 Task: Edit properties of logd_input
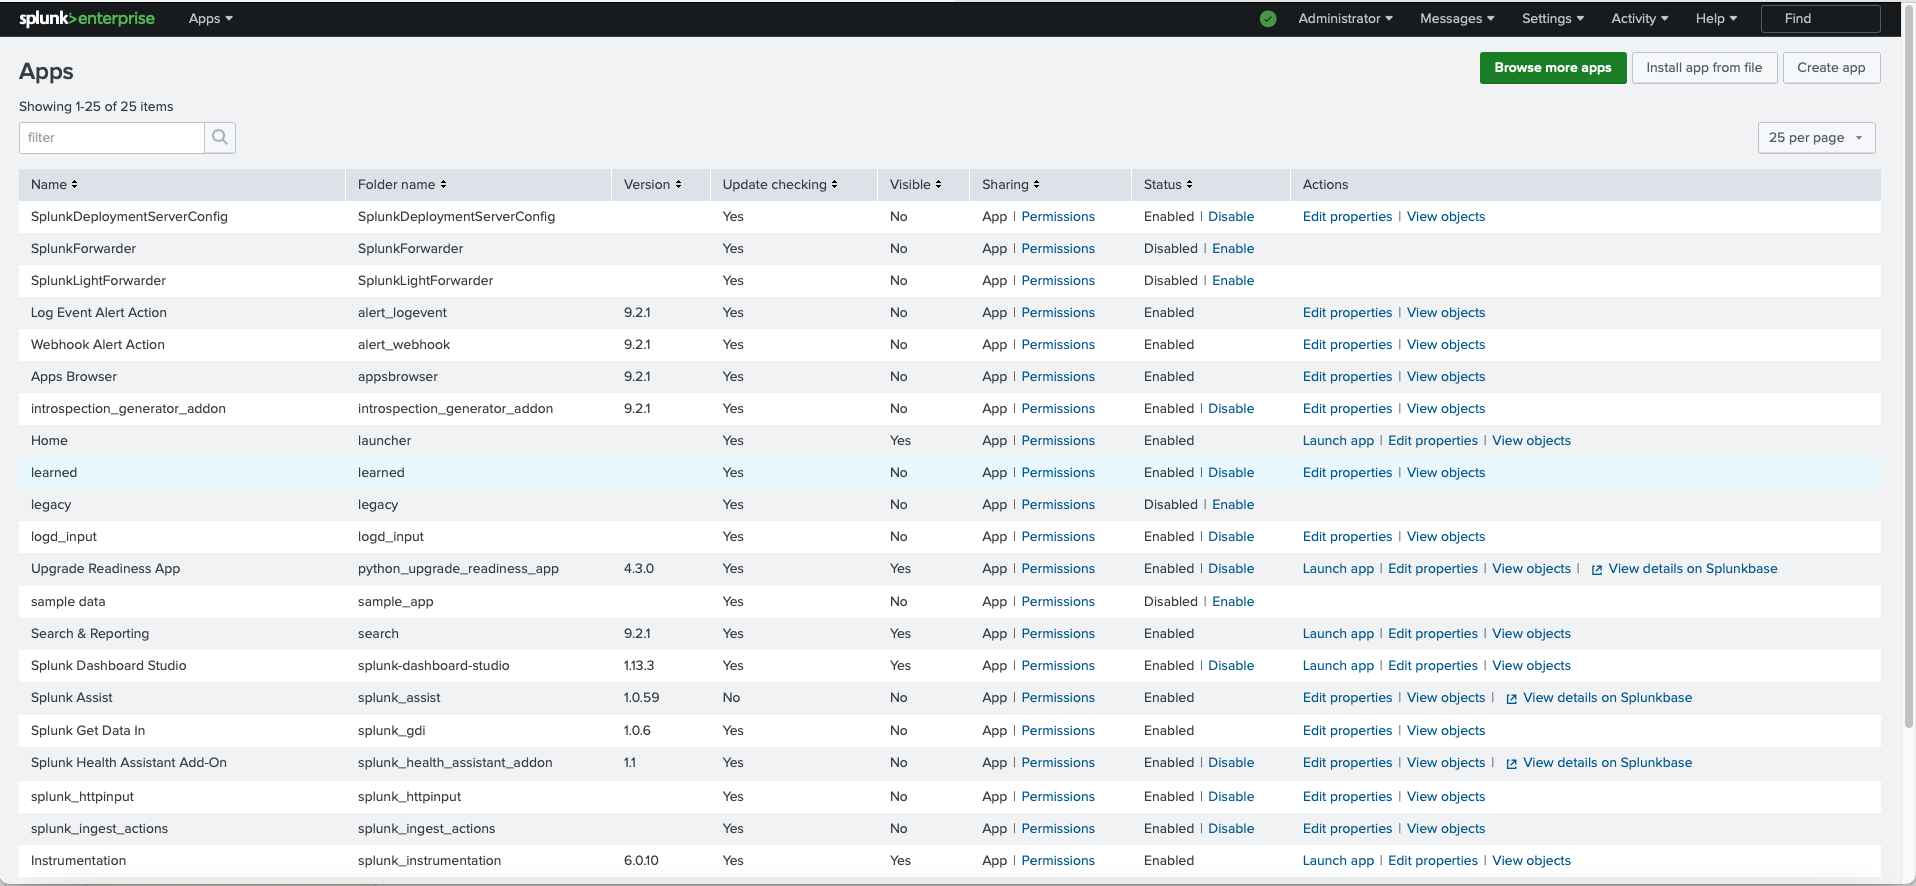click(x=1347, y=537)
